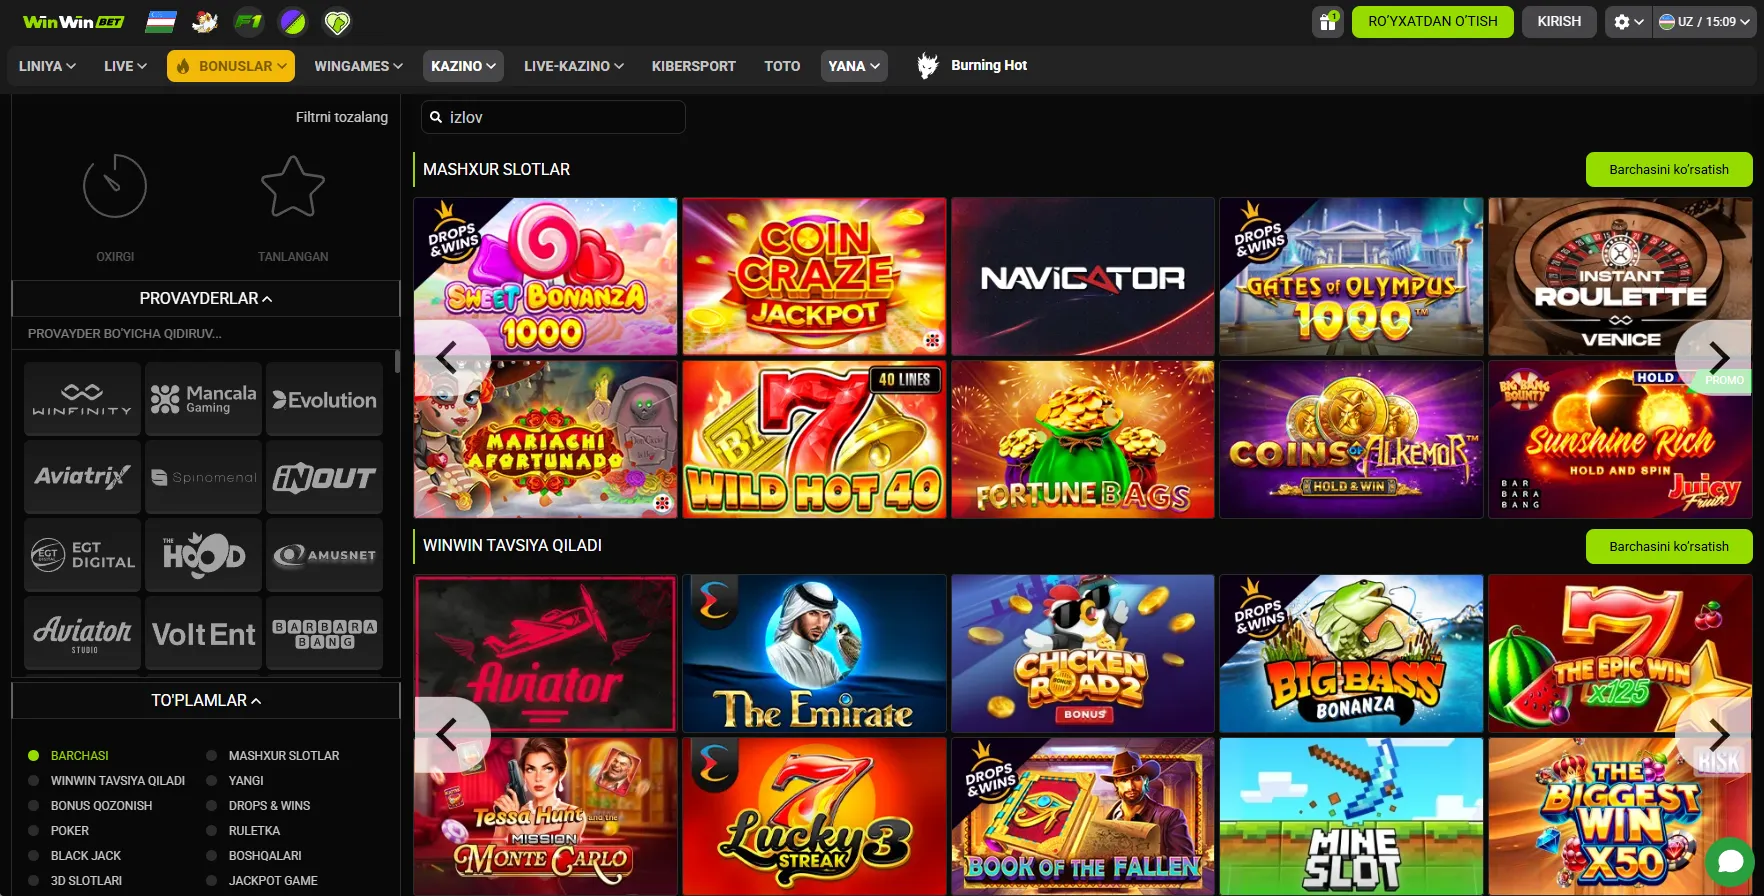Open the live chat bubble

(1730, 862)
